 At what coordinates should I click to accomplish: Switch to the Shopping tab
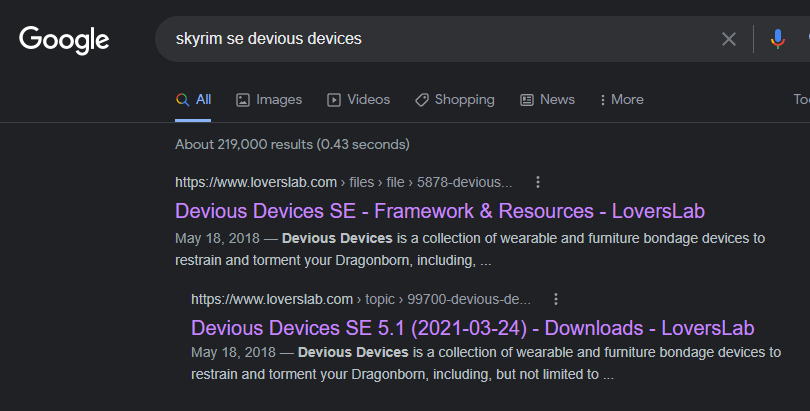point(455,100)
